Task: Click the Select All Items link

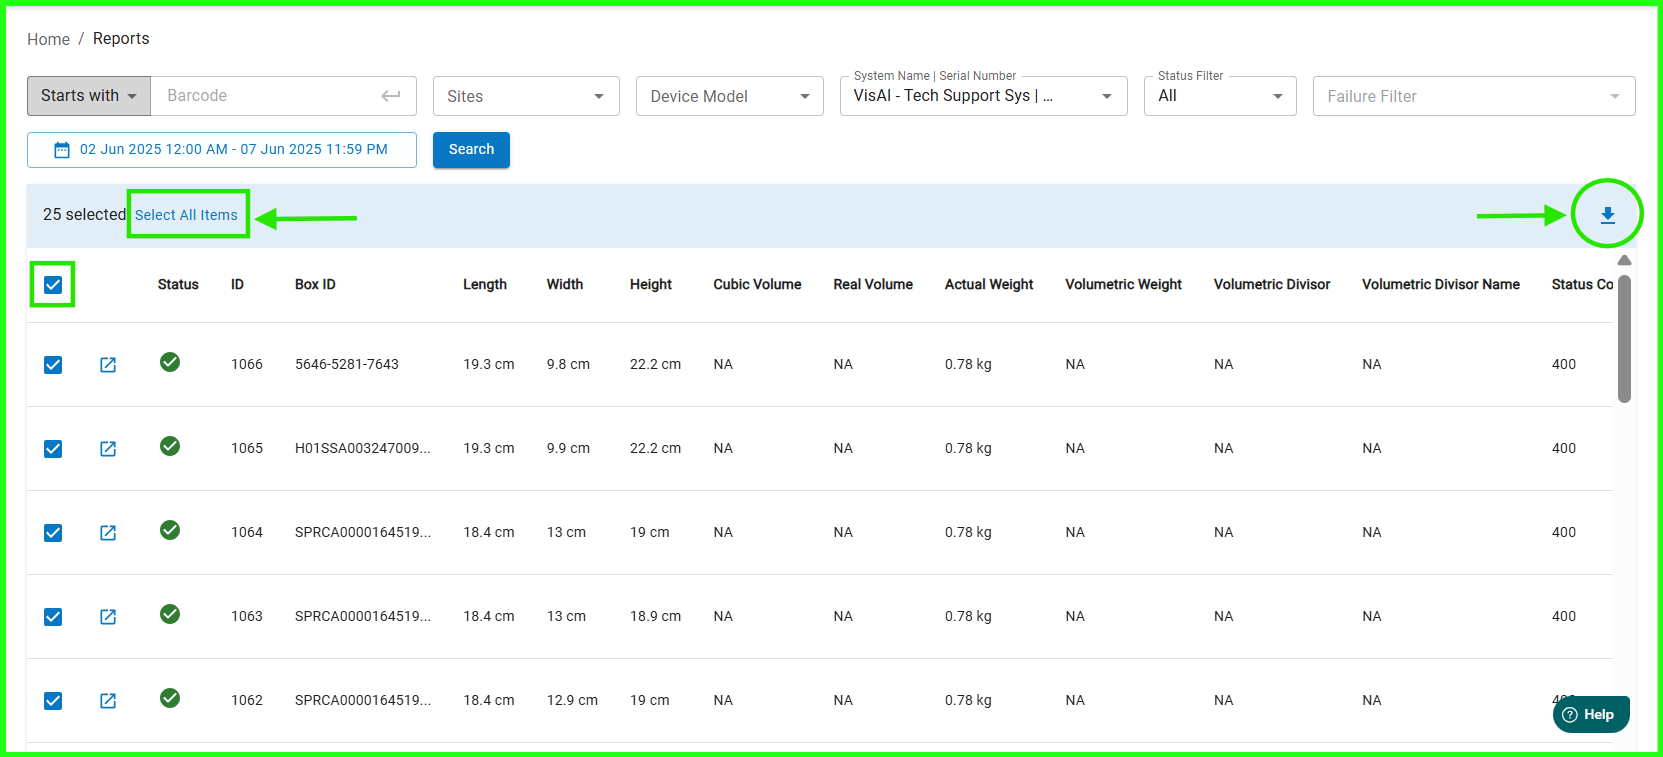Action: (x=187, y=215)
